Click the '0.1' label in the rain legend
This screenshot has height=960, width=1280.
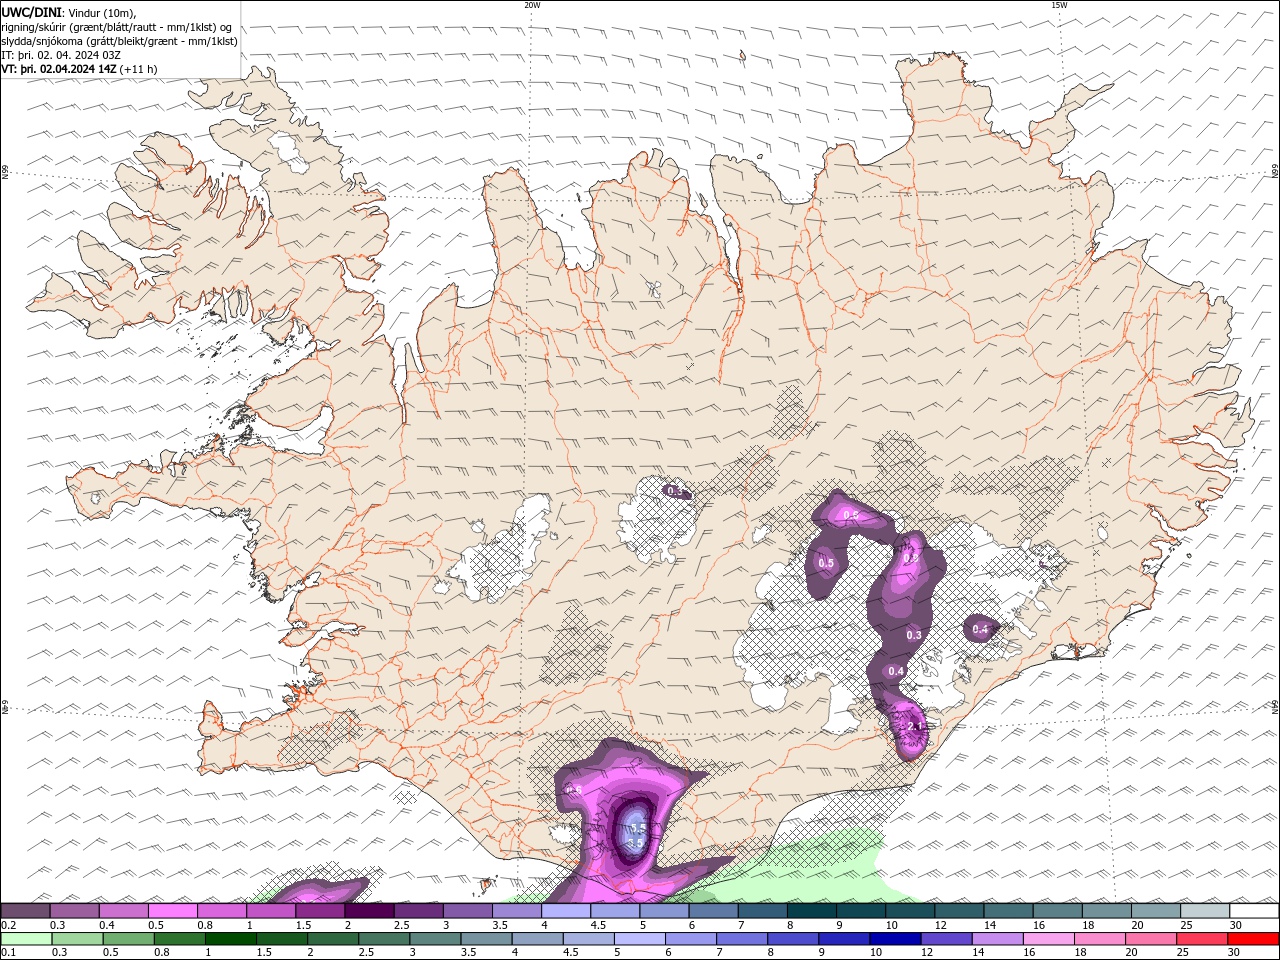click(9, 953)
